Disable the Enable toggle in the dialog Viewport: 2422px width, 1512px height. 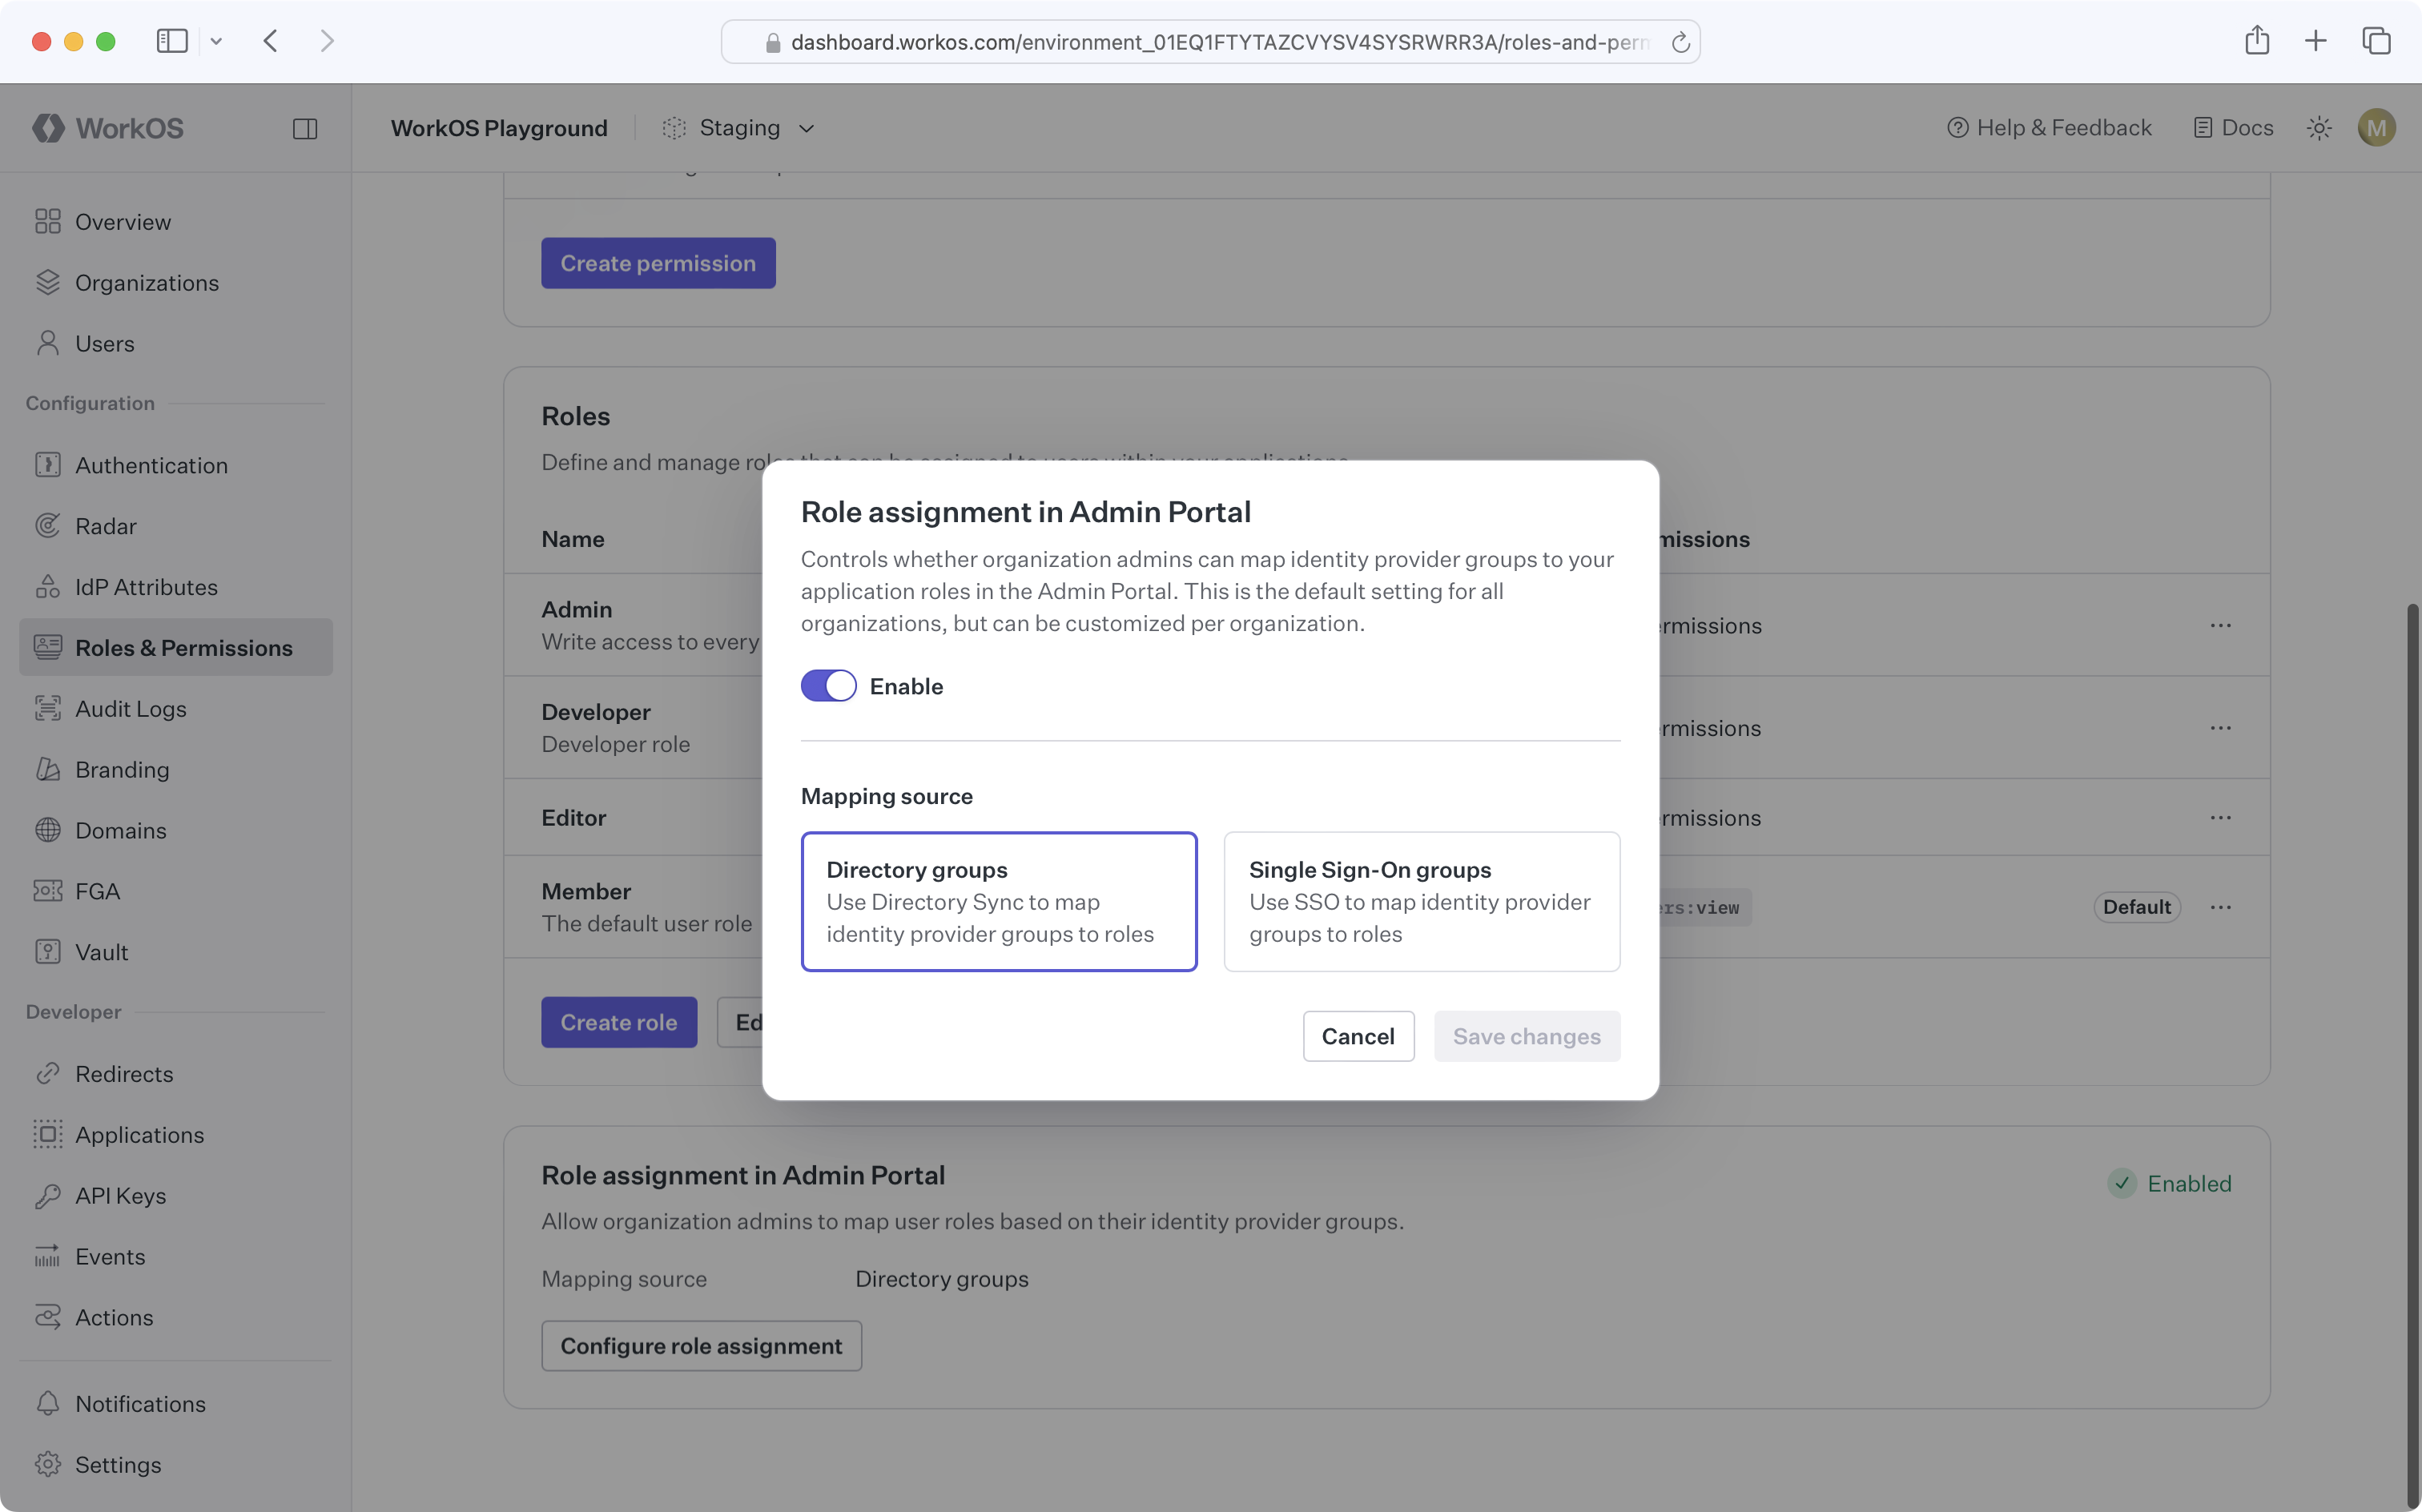pos(828,685)
